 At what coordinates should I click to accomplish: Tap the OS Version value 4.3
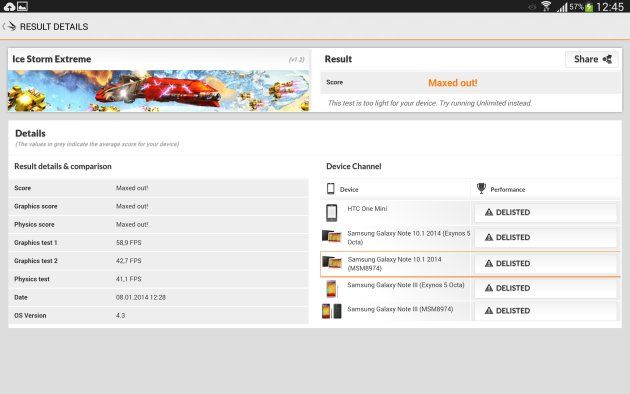tap(120, 315)
